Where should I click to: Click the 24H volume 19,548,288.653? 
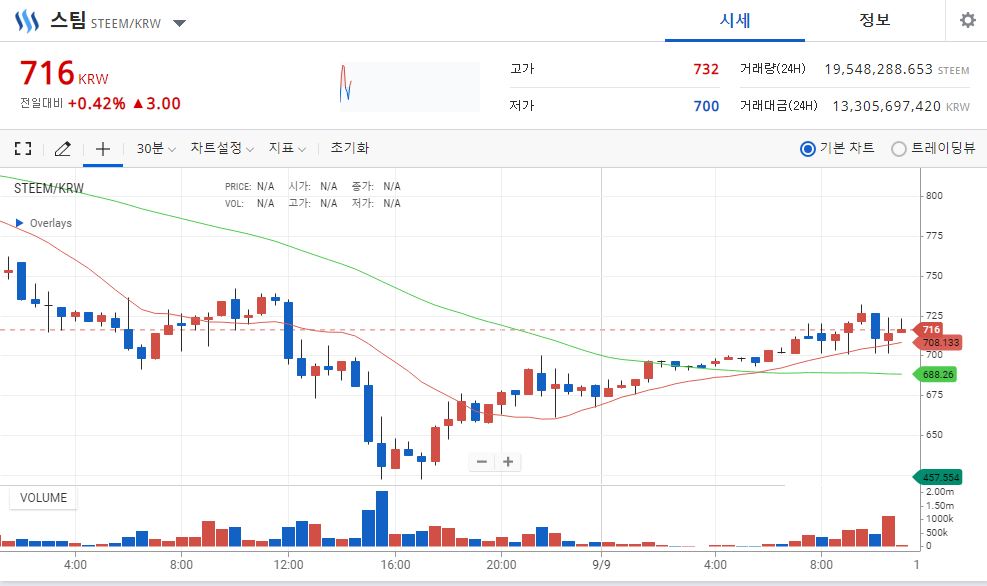[879, 69]
